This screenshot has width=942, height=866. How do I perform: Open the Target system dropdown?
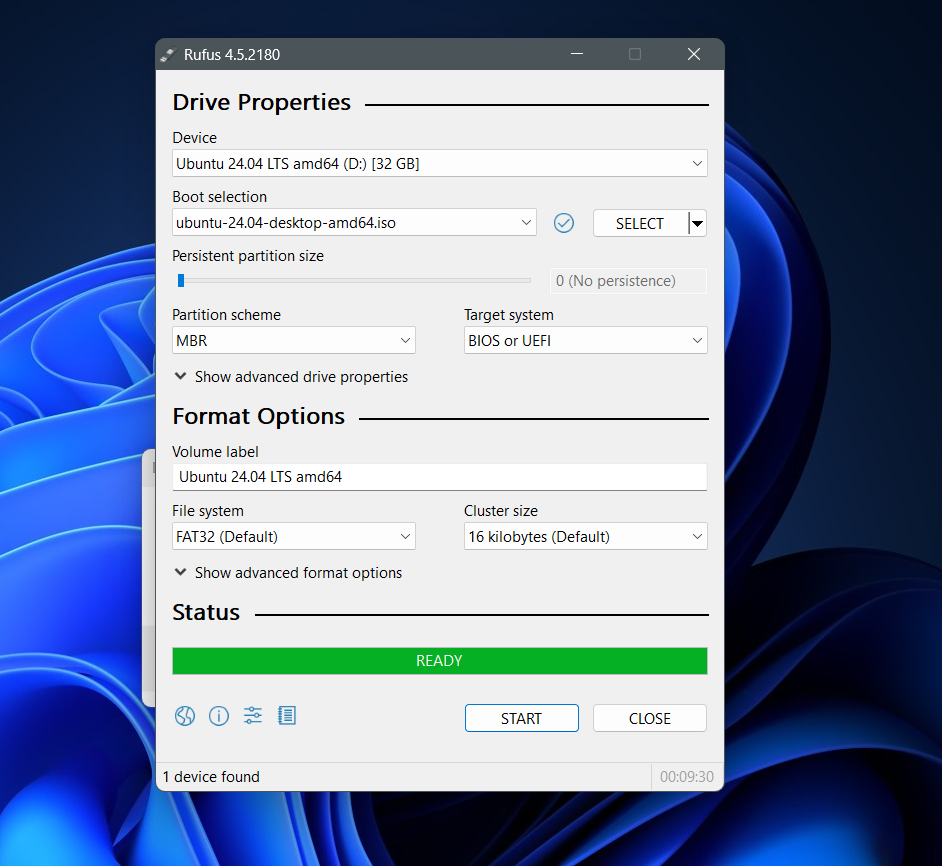tap(586, 341)
